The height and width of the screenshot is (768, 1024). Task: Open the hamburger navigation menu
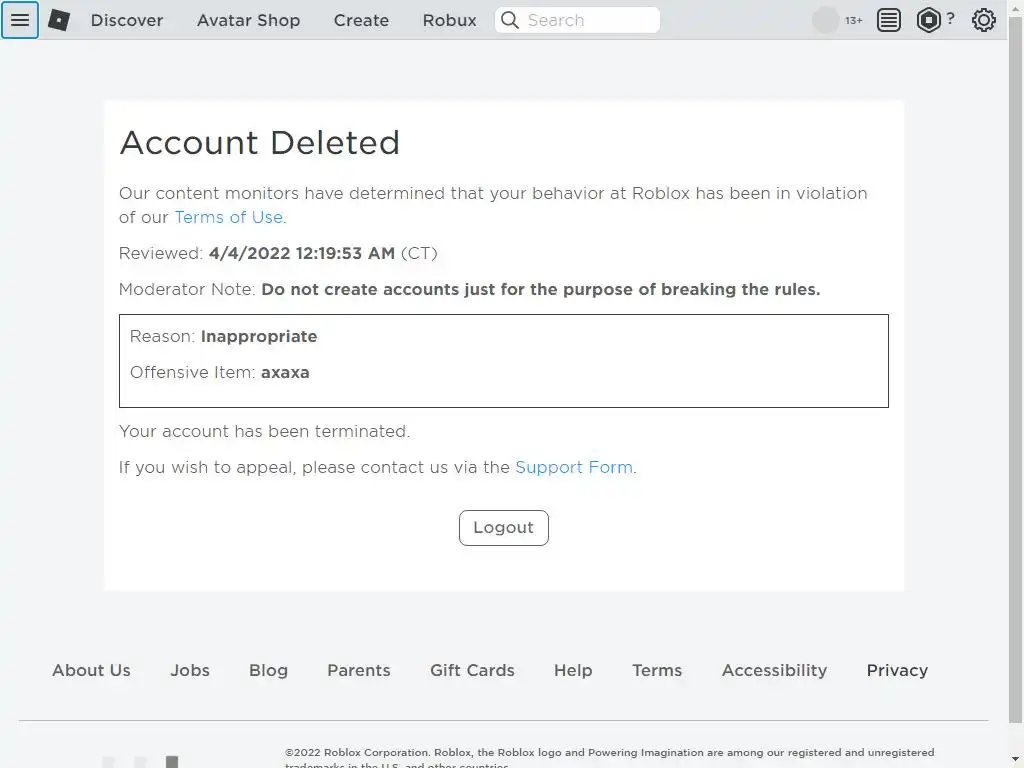click(x=20, y=20)
